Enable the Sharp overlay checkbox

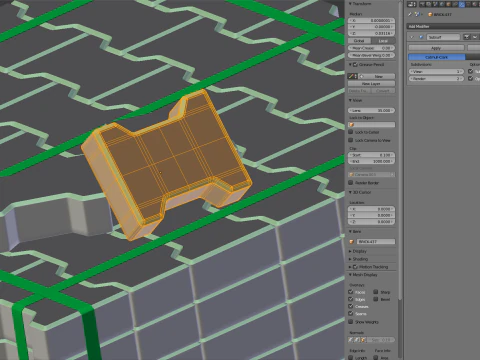tap(376, 292)
